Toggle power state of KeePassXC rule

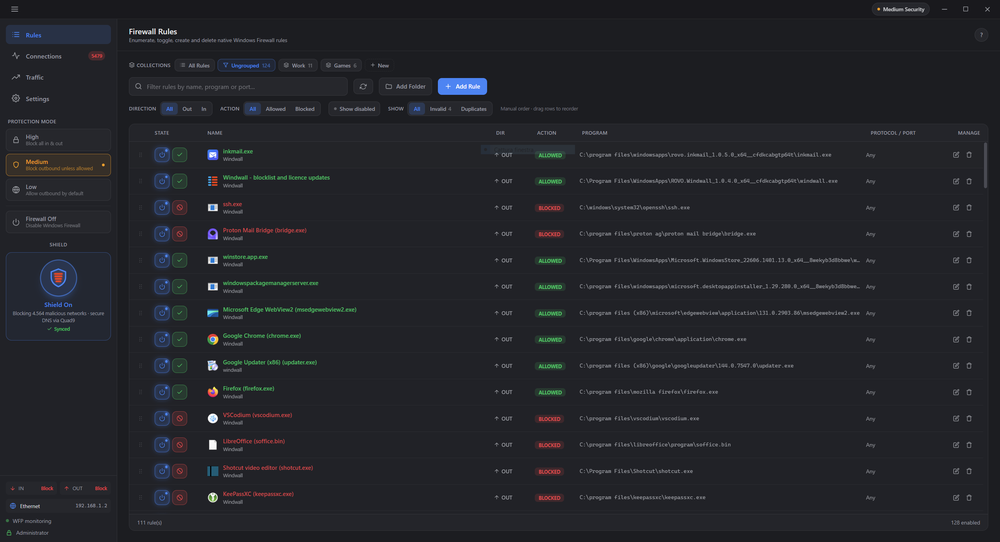click(162, 497)
